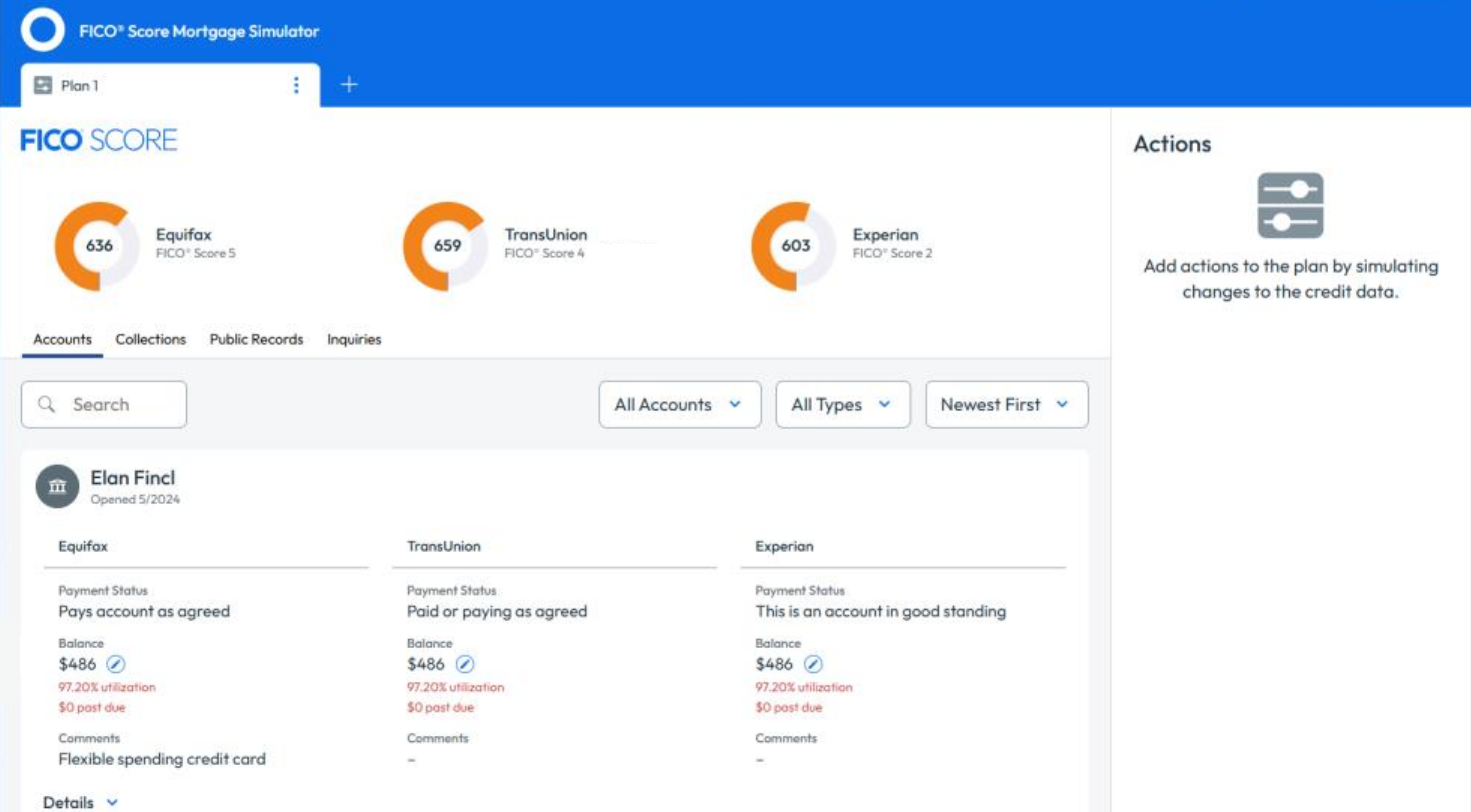Click the Actions panel heading
This screenshot has height=812, width=1471.
tap(1172, 144)
